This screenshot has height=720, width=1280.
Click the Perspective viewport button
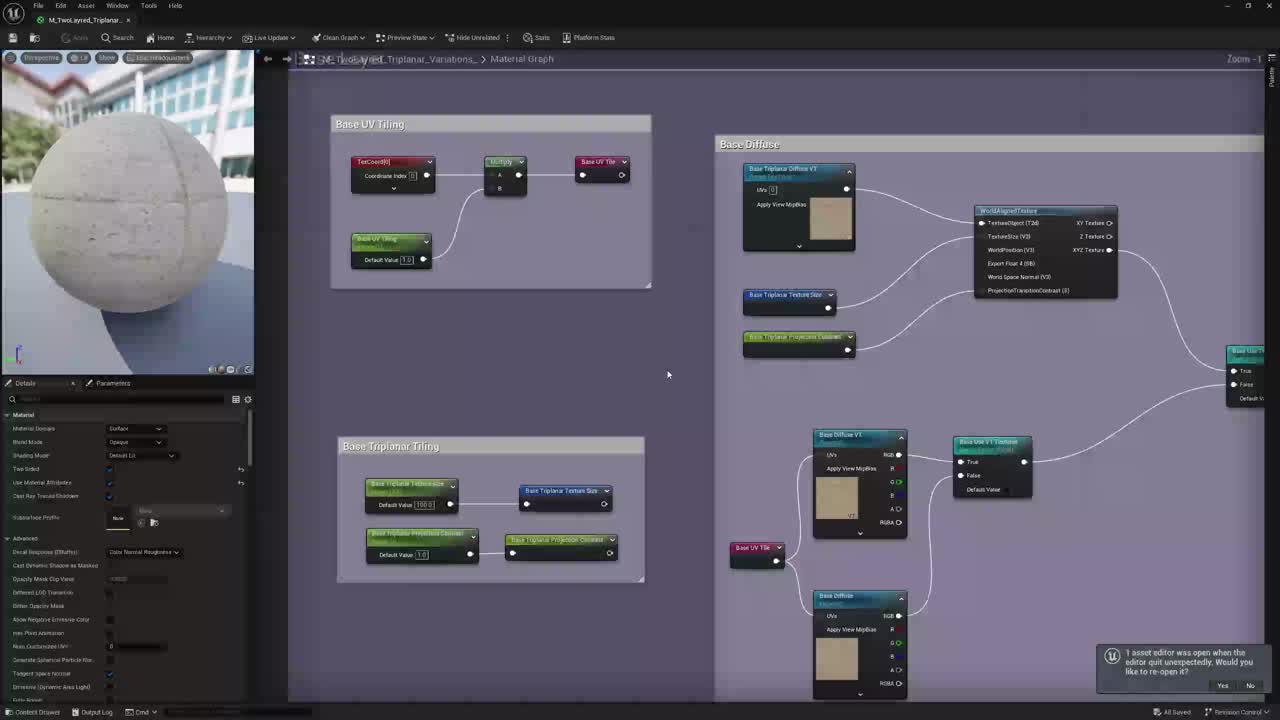[x=41, y=58]
